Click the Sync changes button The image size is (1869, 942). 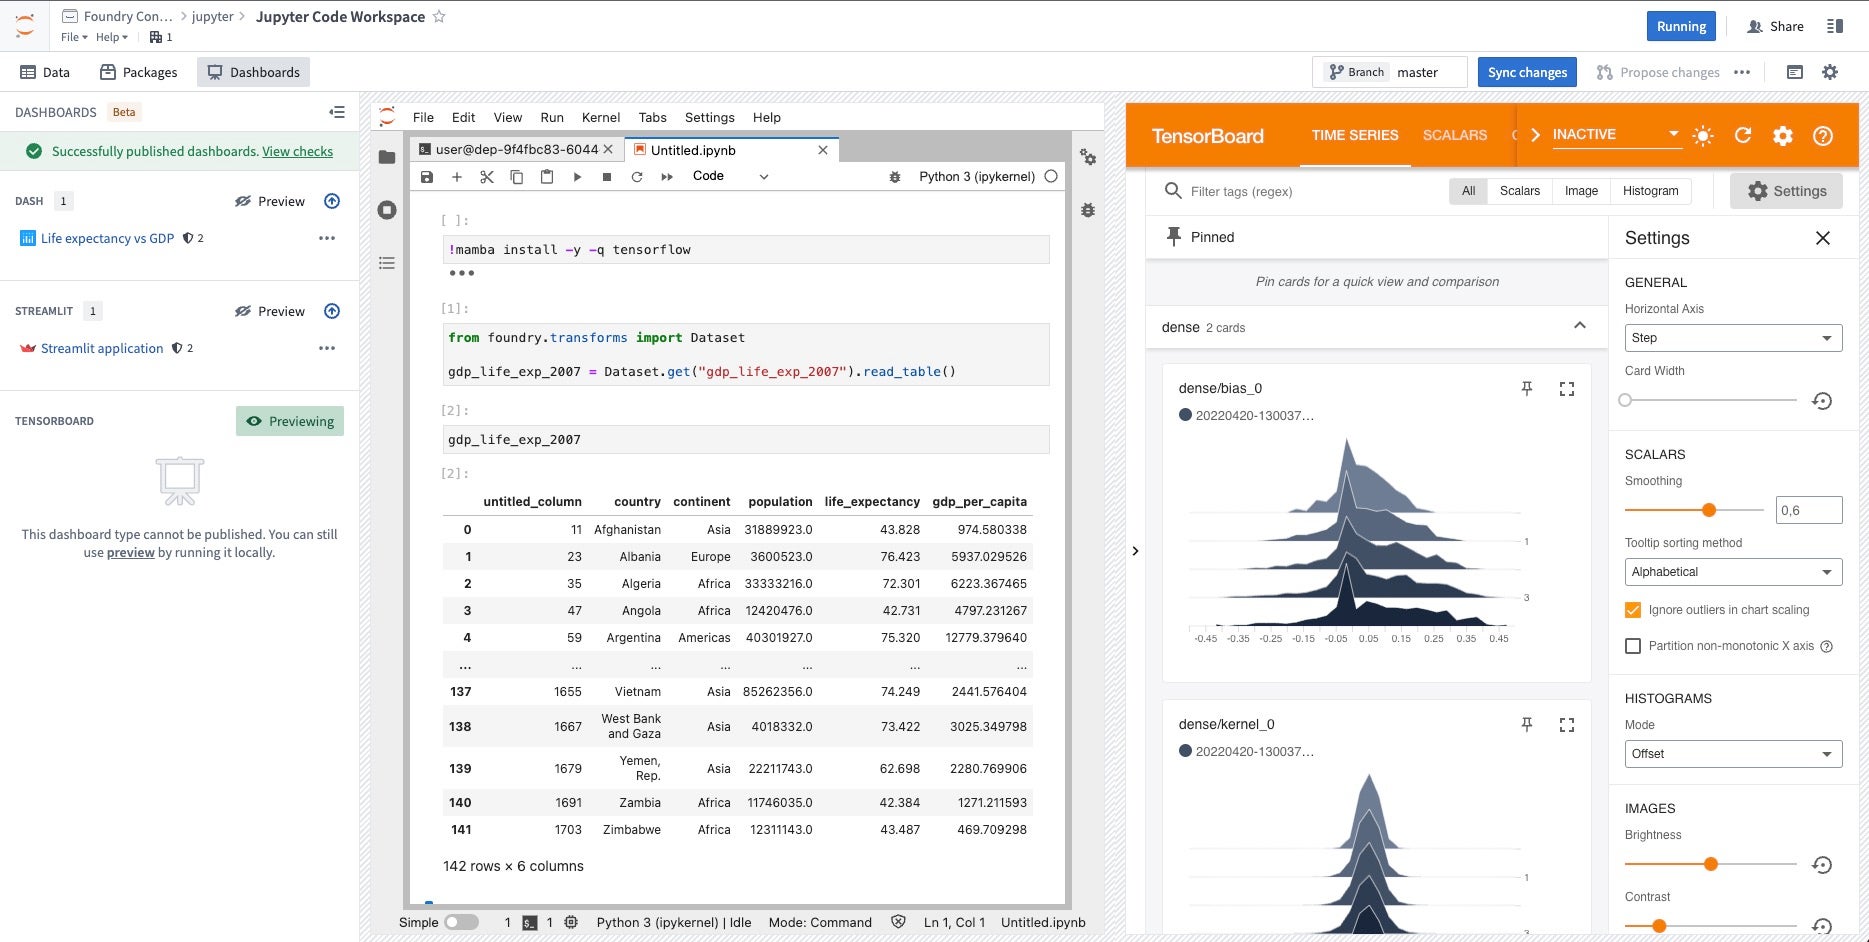click(1527, 72)
